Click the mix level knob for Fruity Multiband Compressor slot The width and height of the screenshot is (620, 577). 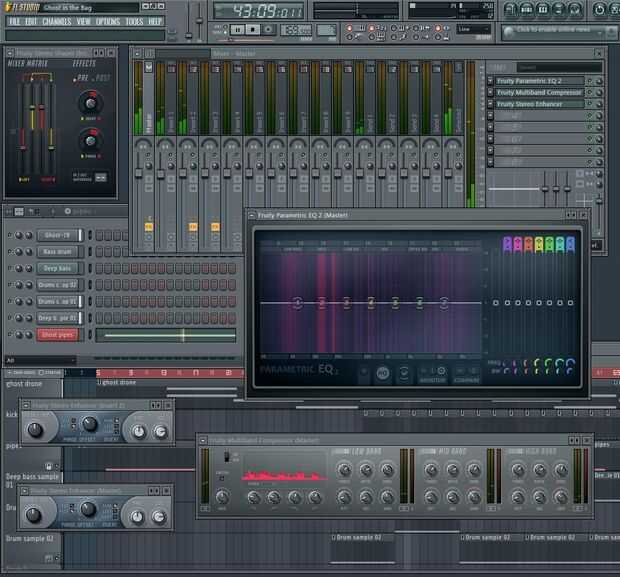click(x=599, y=93)
